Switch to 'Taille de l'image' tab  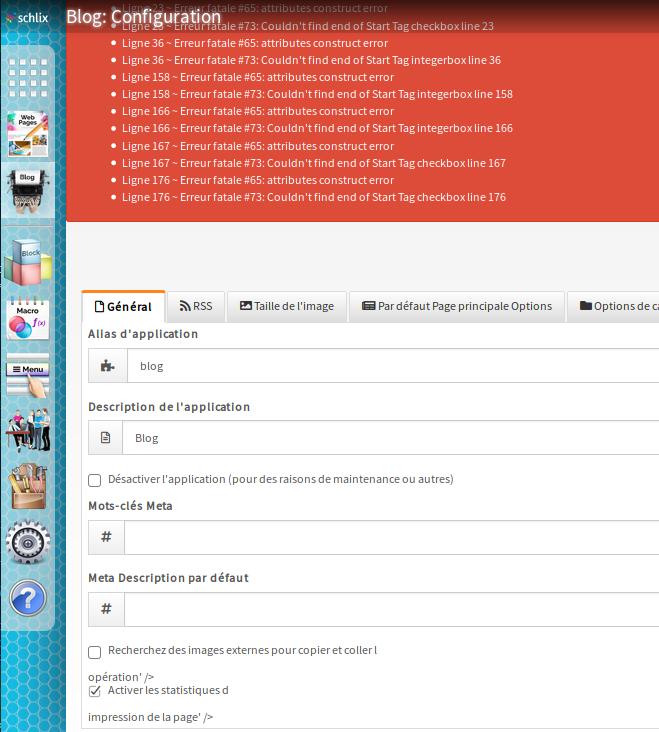coord(287,307)
